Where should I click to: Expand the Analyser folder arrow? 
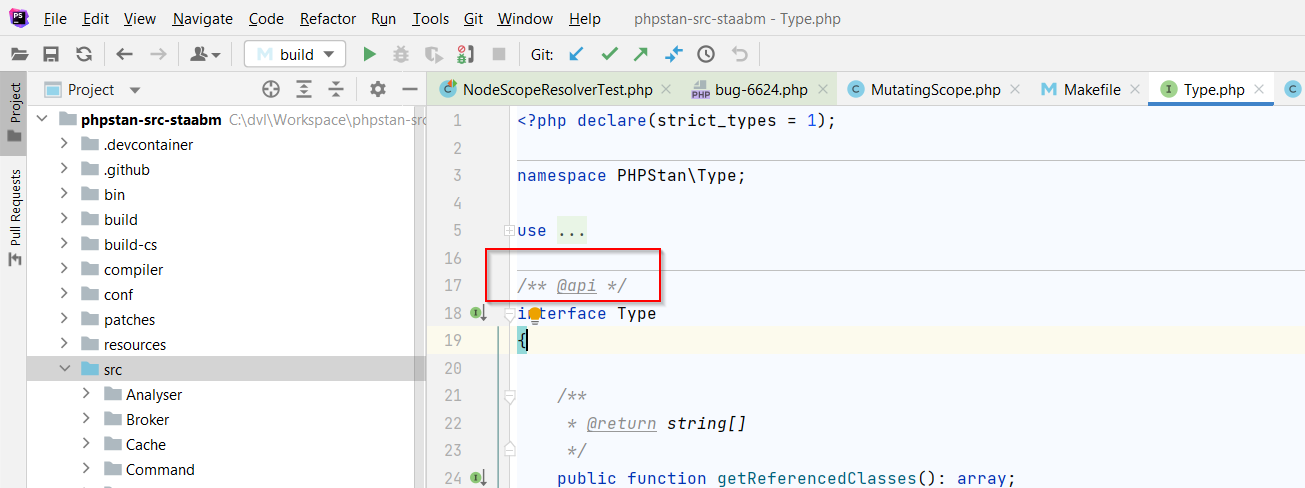pyautogui.click(x=86, y=394)
